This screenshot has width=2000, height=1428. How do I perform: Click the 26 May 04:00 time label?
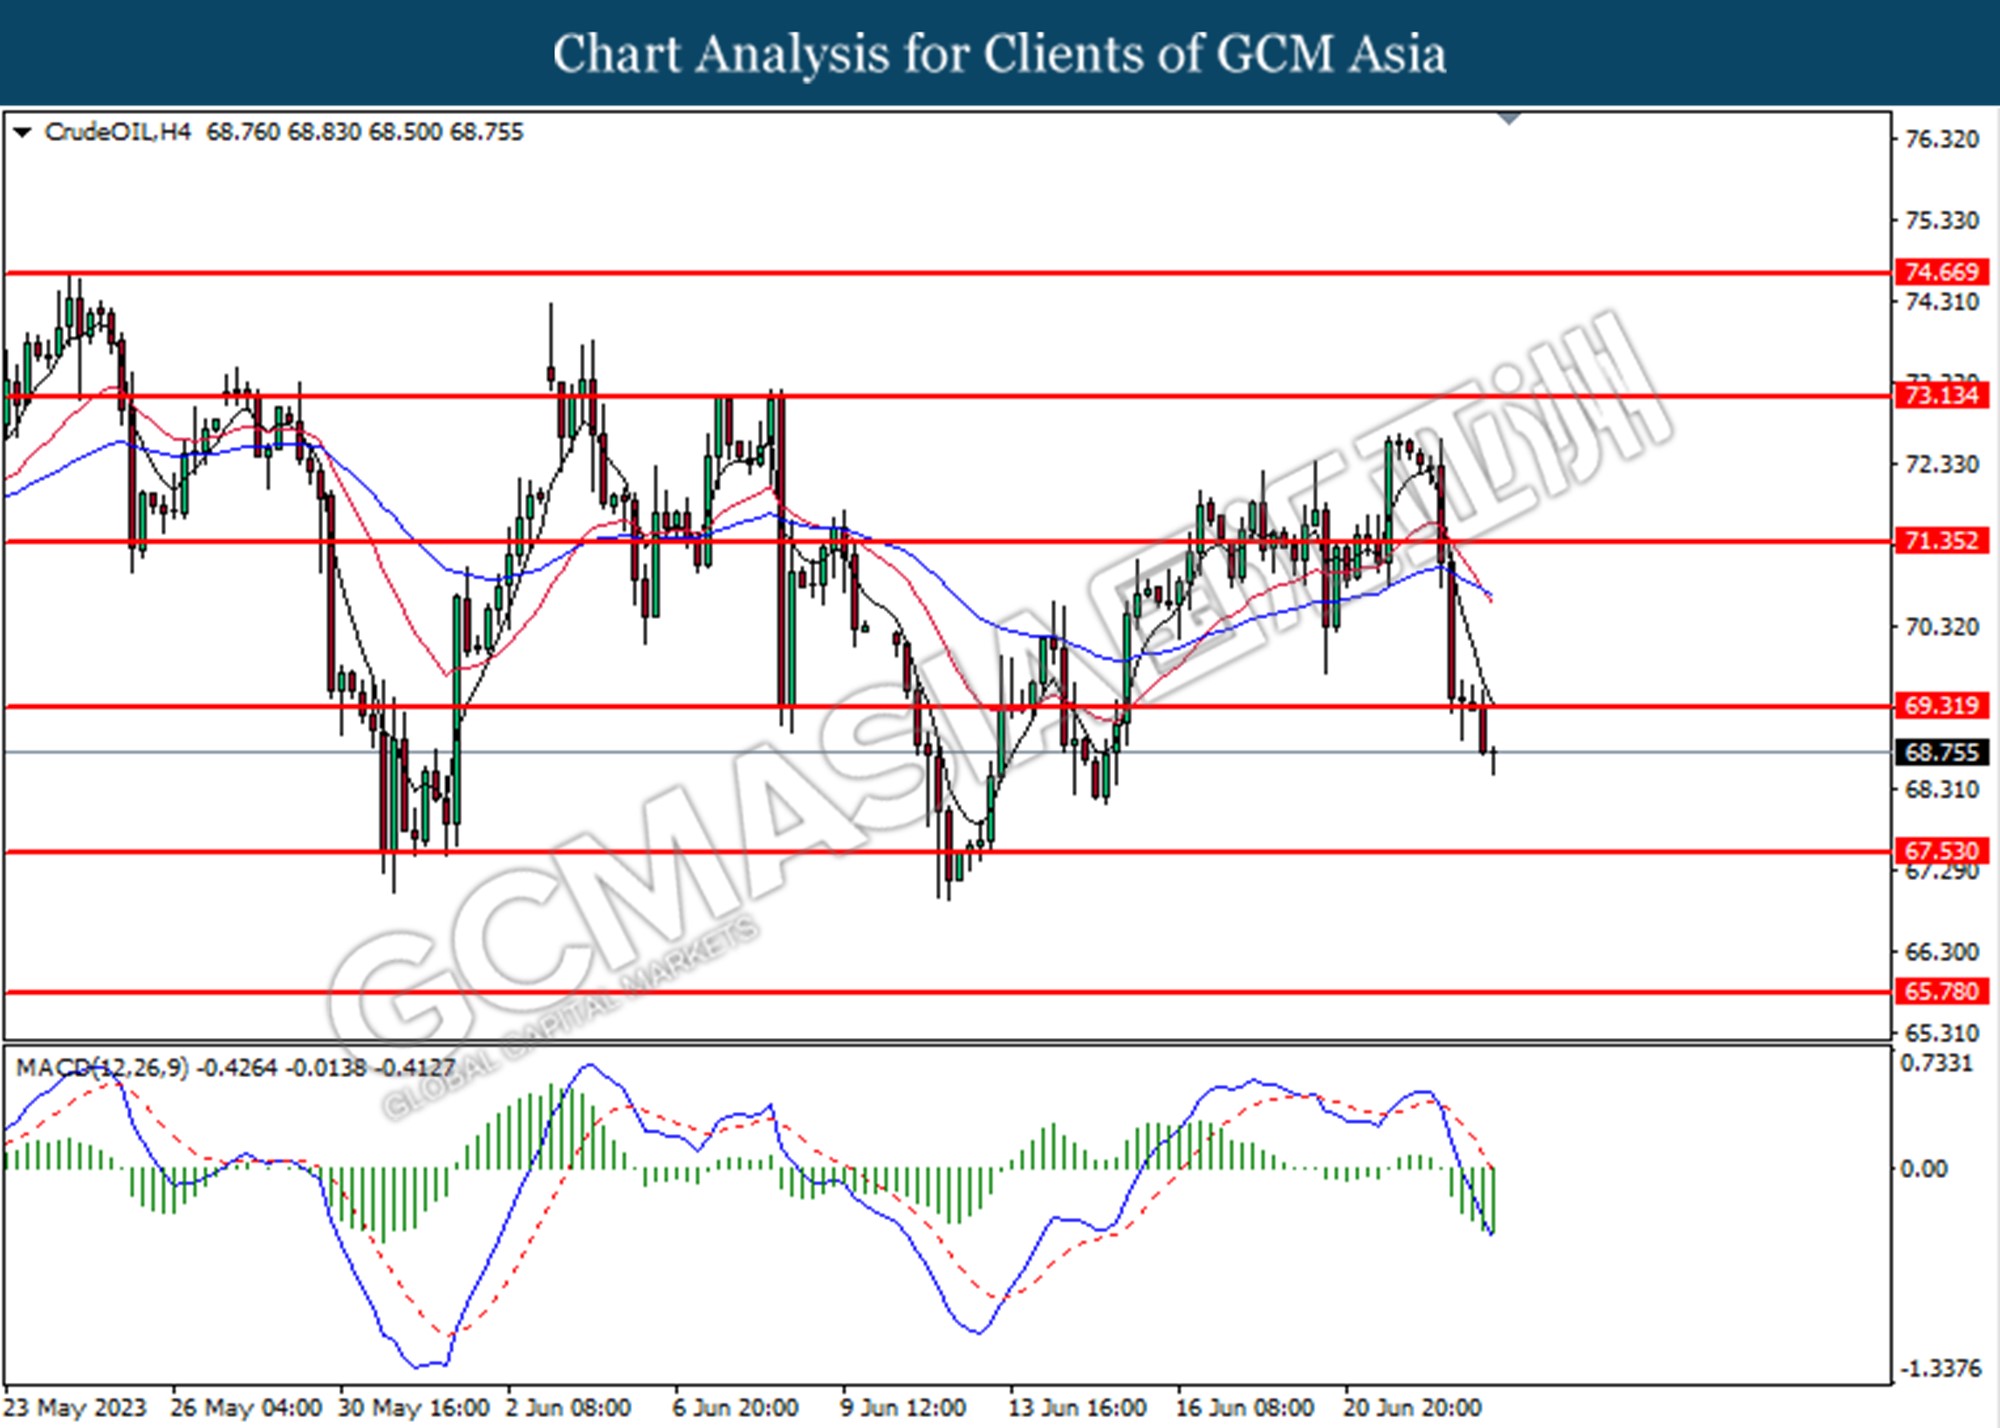point(246,1408)
